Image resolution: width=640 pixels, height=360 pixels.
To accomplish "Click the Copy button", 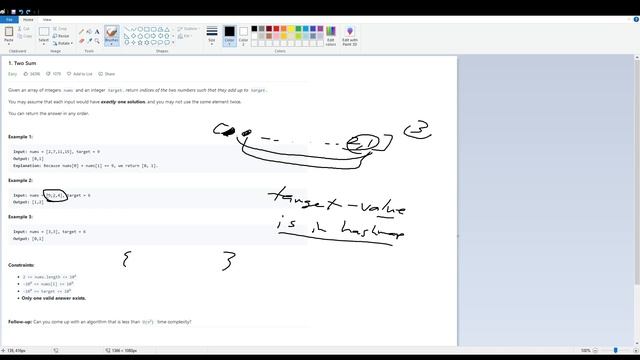I will (24, 36).
